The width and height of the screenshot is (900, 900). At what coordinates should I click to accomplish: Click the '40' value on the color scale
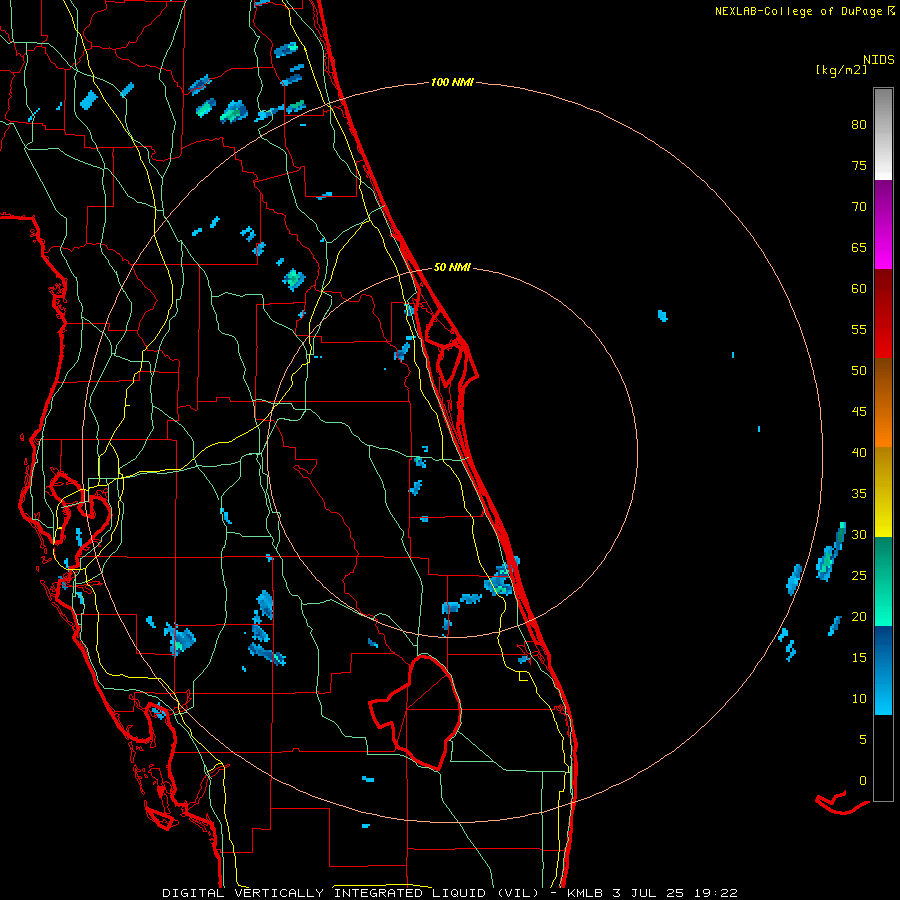859,453
